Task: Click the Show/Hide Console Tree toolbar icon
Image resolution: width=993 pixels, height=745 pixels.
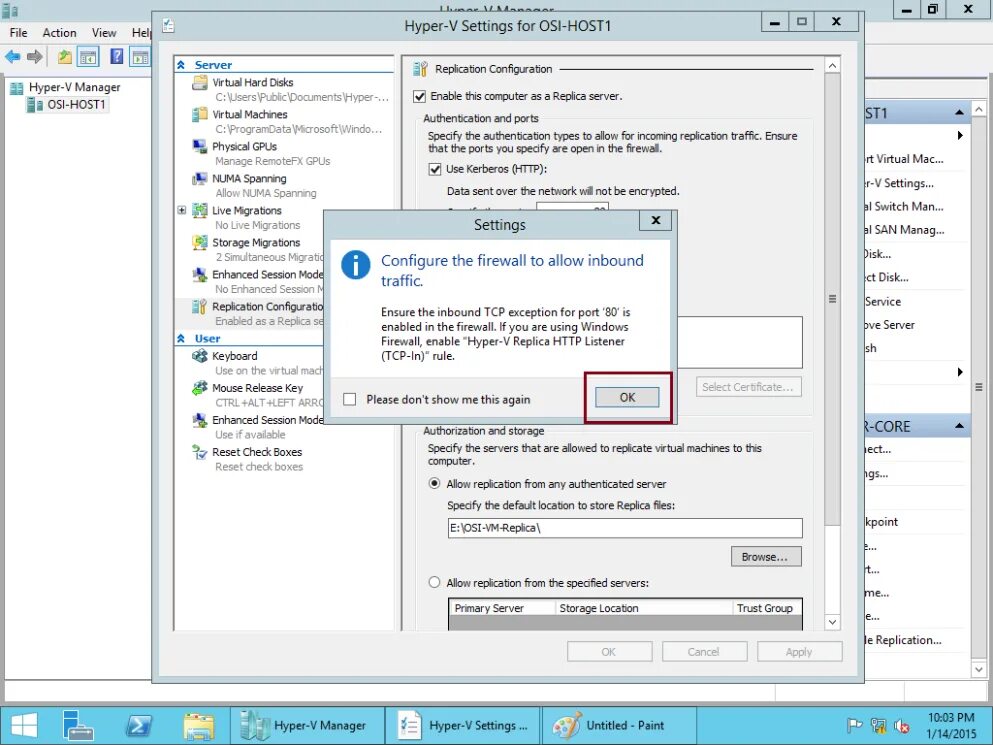Action: click(x=88, y=56)
